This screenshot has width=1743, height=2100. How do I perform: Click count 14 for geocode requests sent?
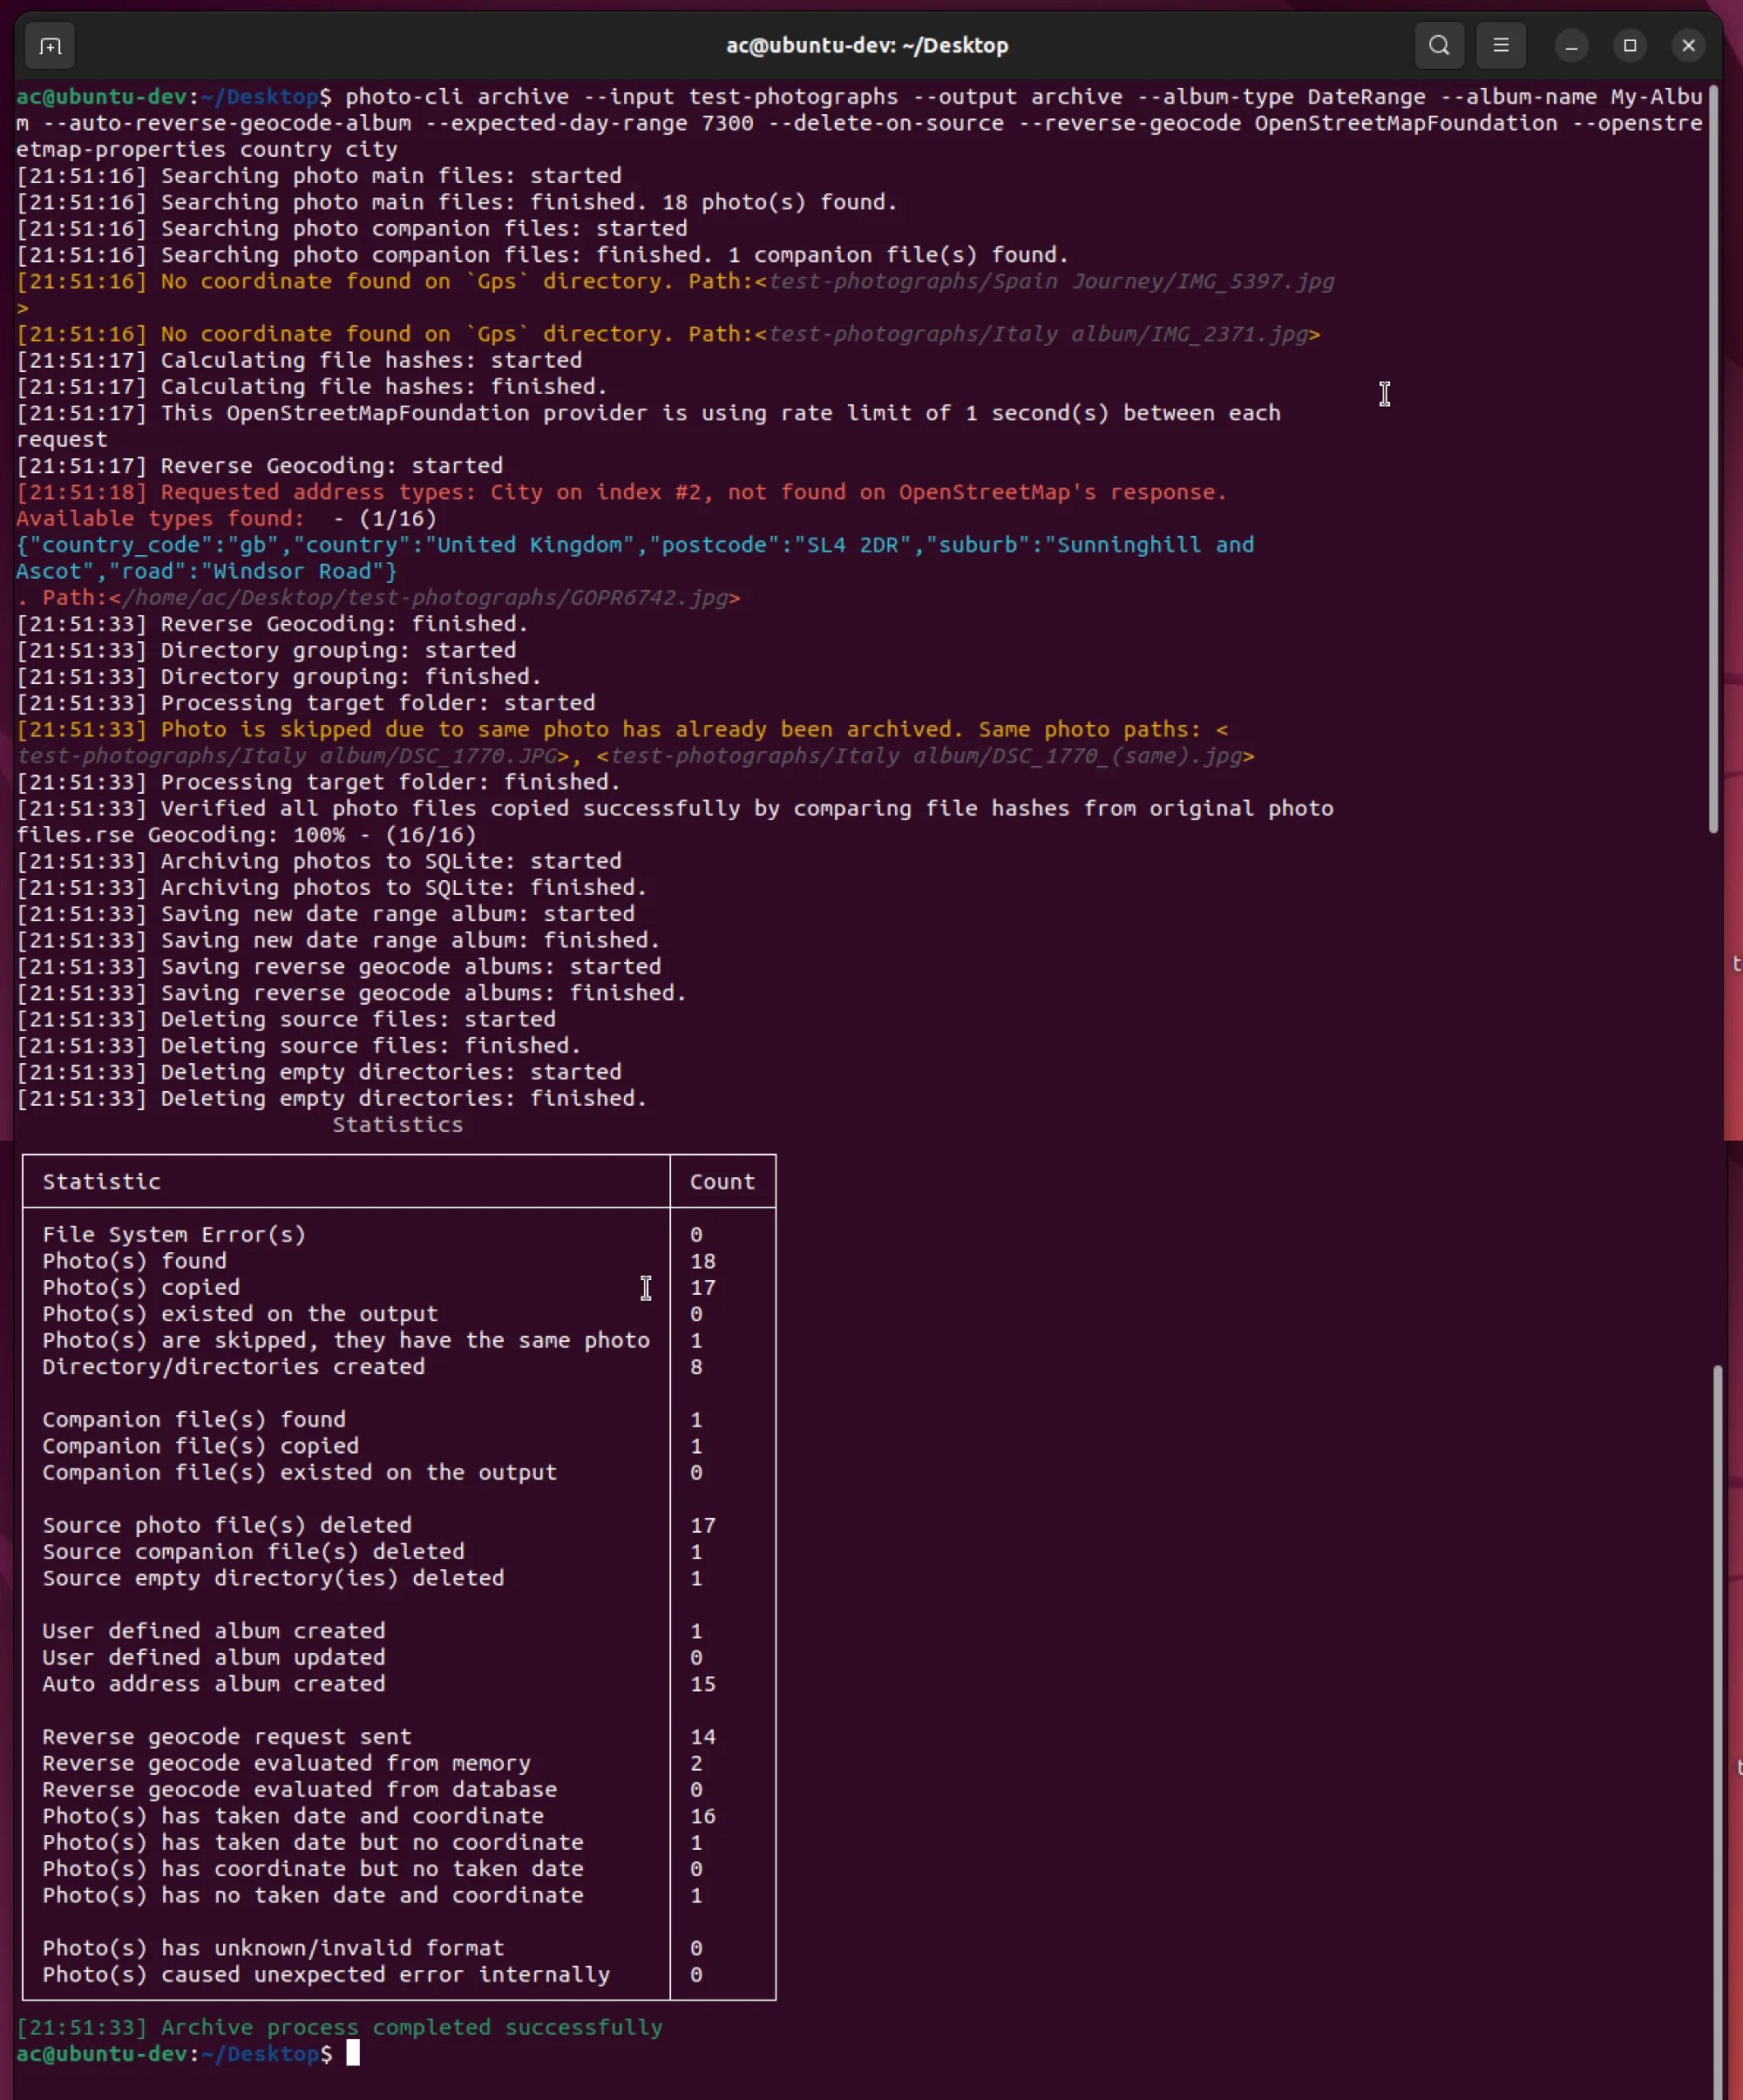702,1737
